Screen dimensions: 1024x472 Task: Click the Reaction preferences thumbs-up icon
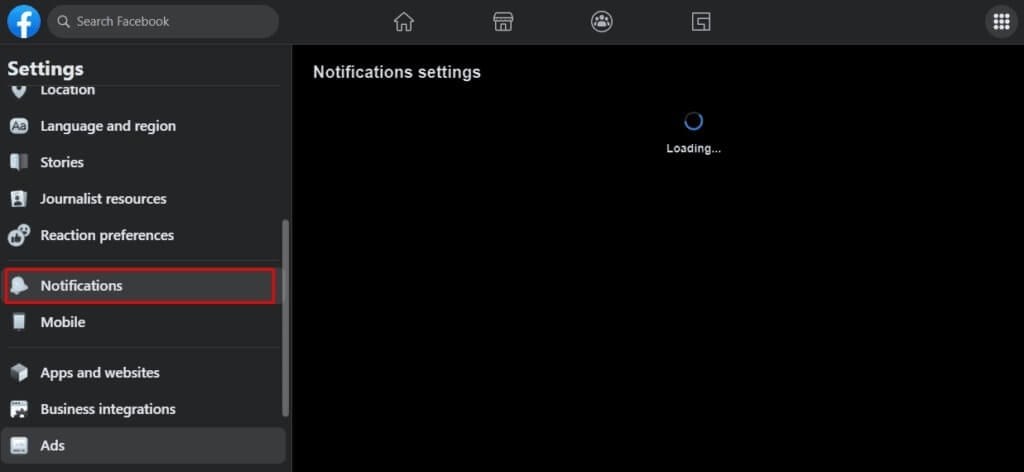point(19,235)
